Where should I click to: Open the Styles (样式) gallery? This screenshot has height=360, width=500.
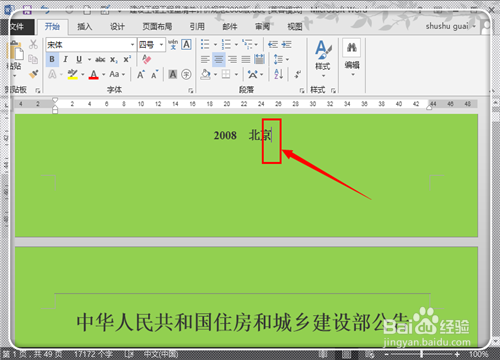coord(323,59)
